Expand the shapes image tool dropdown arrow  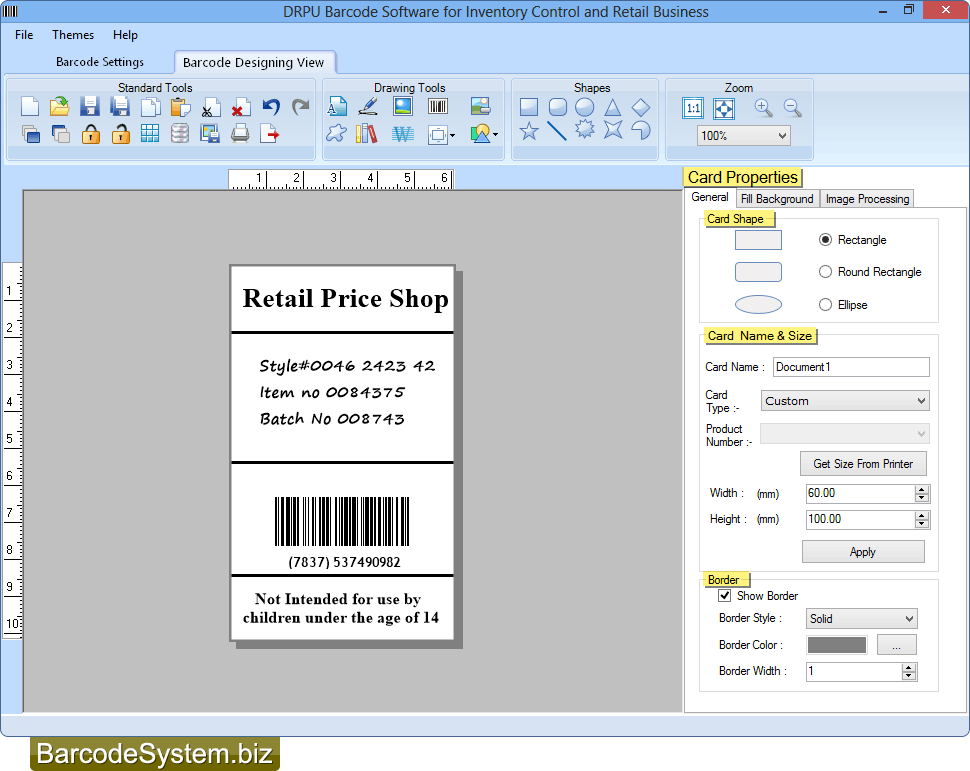click(496, 134)
